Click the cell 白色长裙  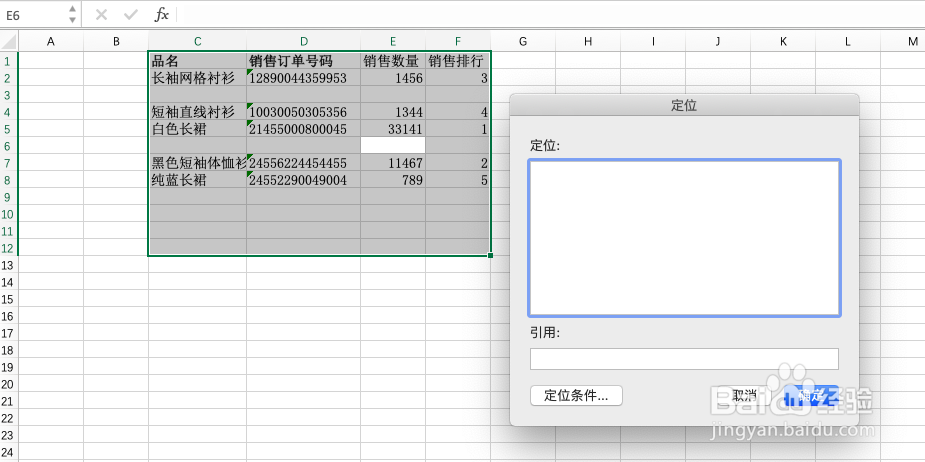[x=198, y=129]
